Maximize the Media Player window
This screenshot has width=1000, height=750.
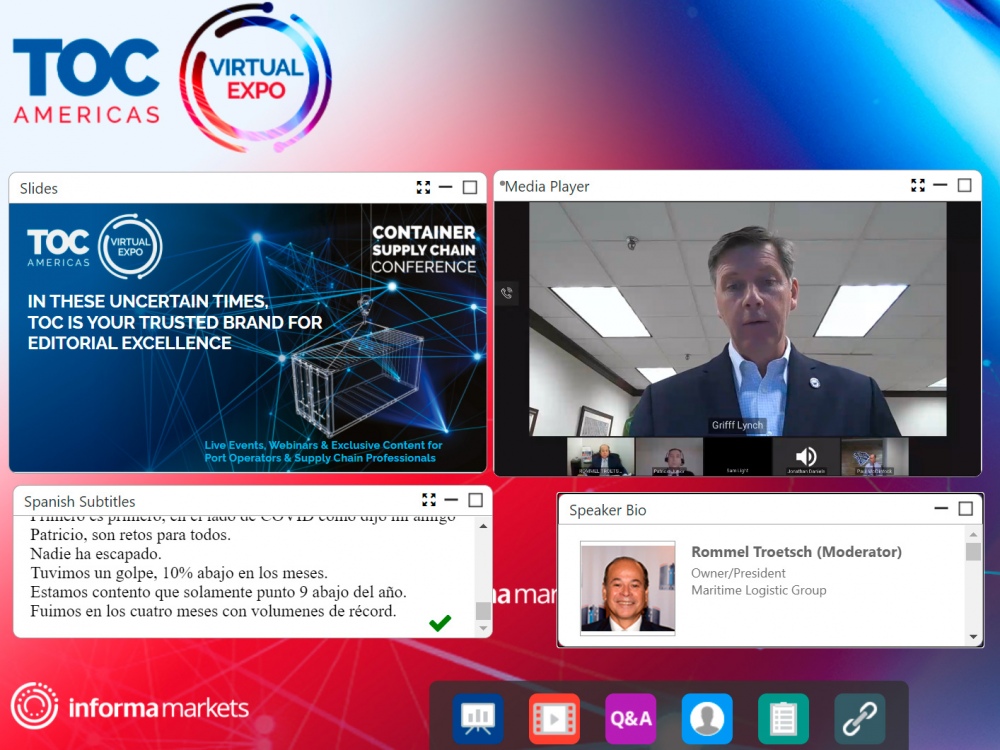[x=965, y=186]
